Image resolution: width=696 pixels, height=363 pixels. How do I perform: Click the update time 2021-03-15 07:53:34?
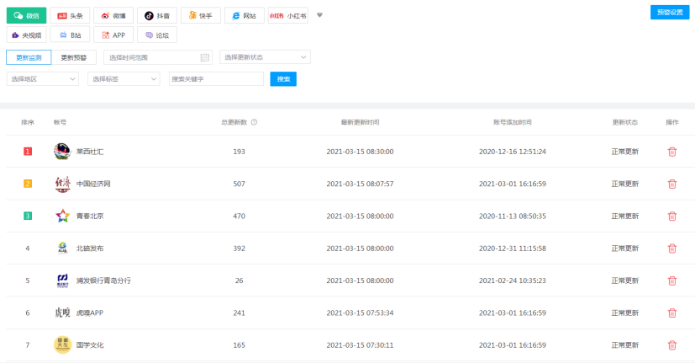(360, 313)
